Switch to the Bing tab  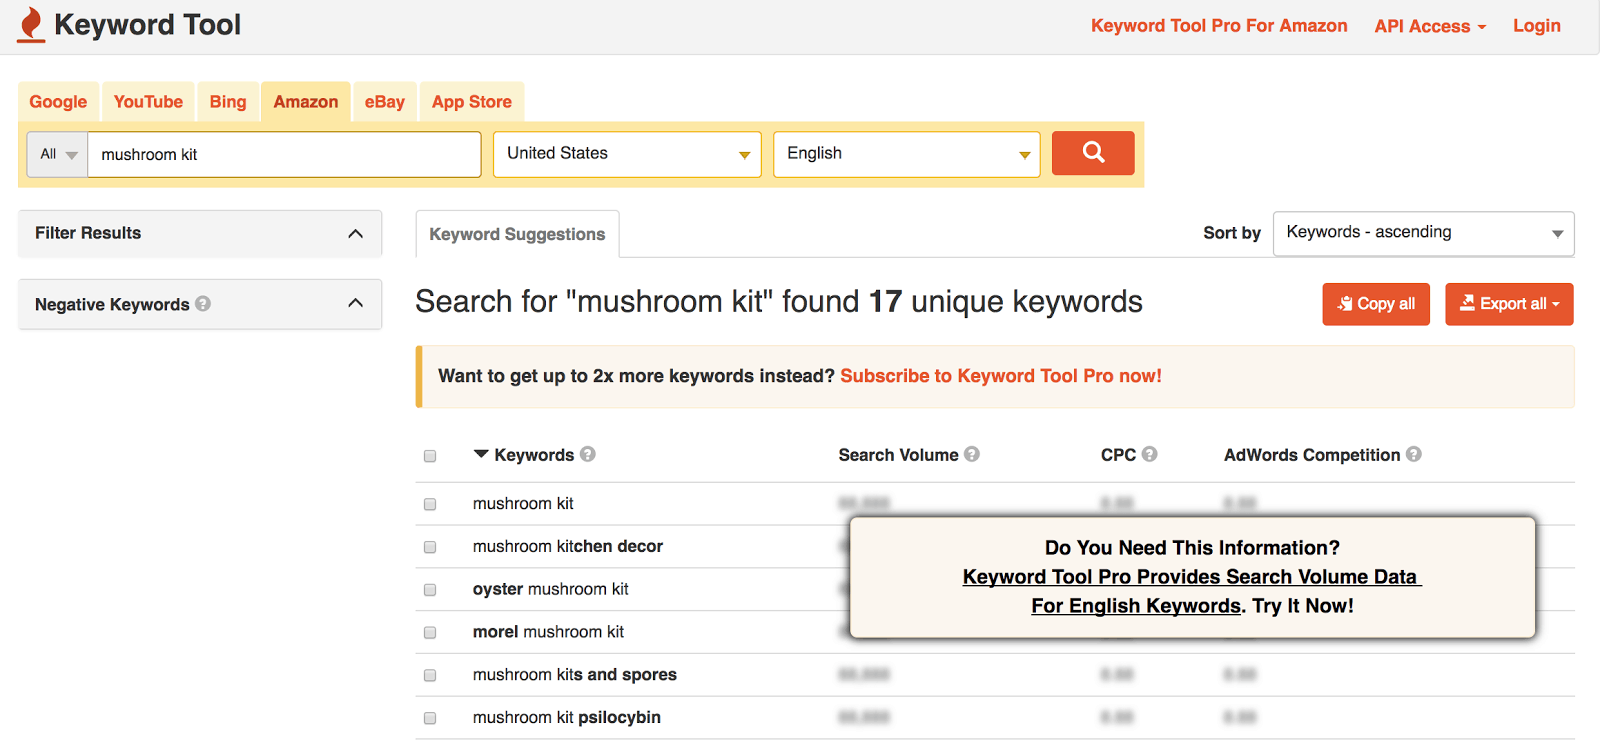[228, 102]
